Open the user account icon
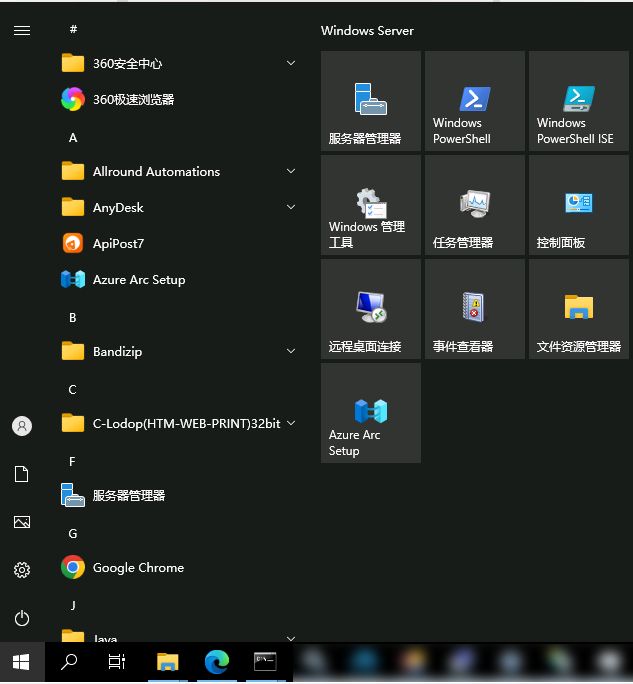This screenshot has width=633, height=684. 22,426
